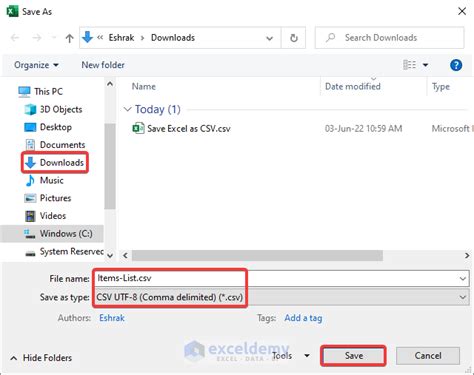Click the horizontal scroll right arrow
The height and width of the screenshot is (375, 474).
pyautogui.click(x=467, y=256)
